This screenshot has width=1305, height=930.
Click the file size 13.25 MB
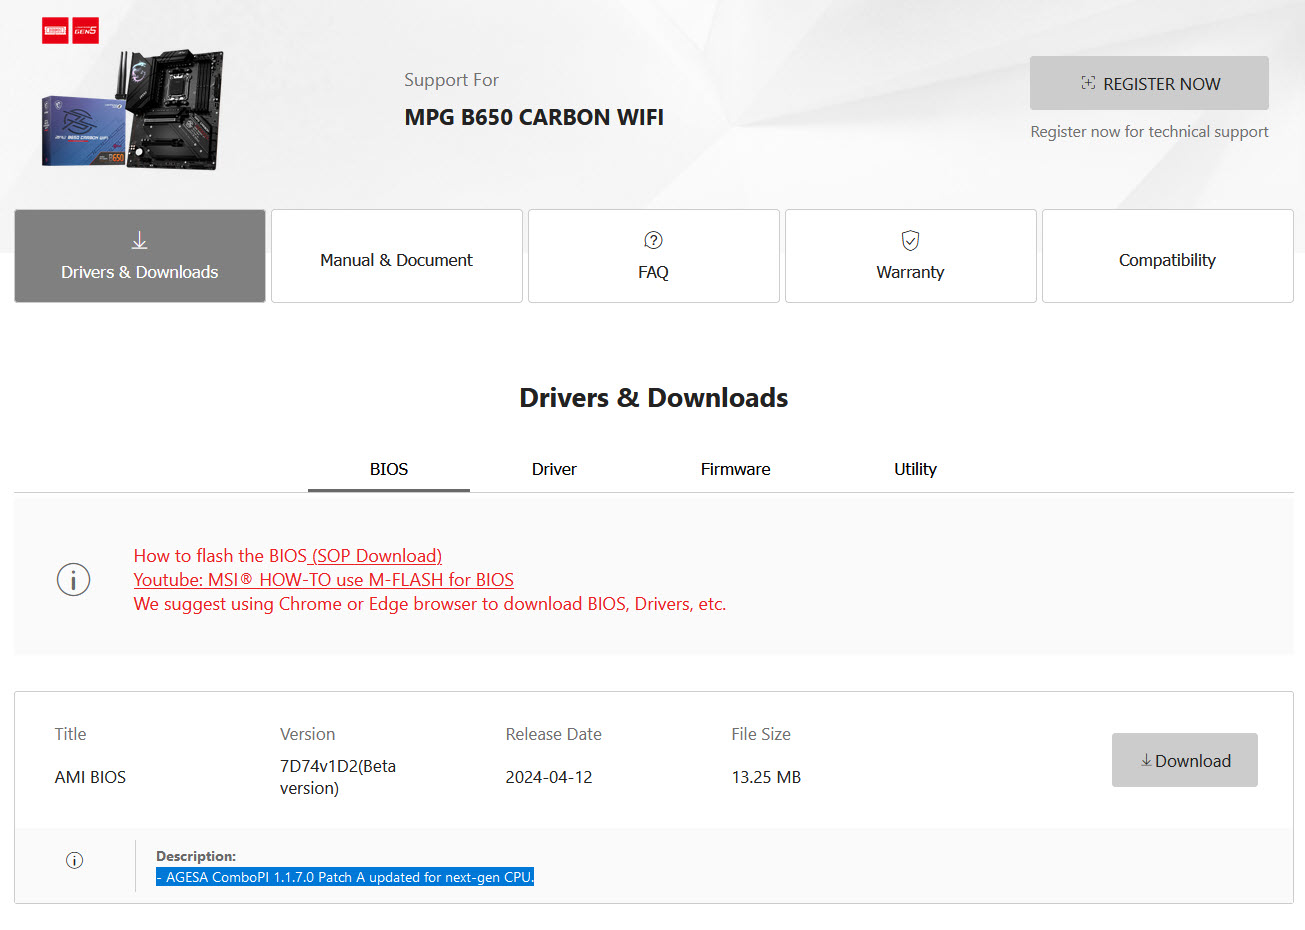tap(766, 777)
